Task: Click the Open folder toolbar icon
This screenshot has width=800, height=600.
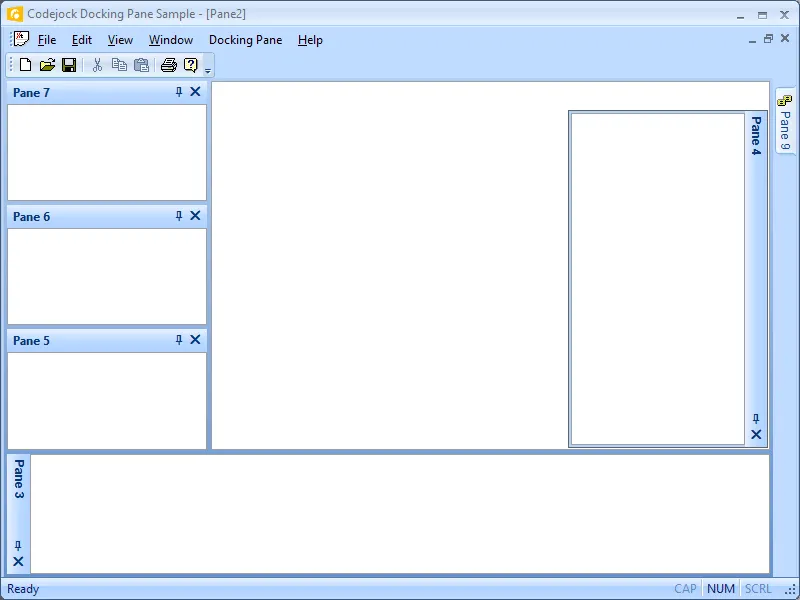Action: (47, 65)
